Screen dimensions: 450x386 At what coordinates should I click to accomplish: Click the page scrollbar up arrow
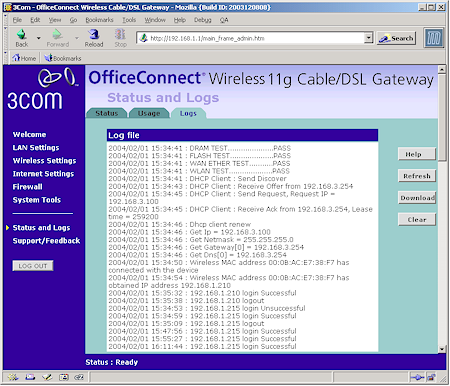click(442, 70)
